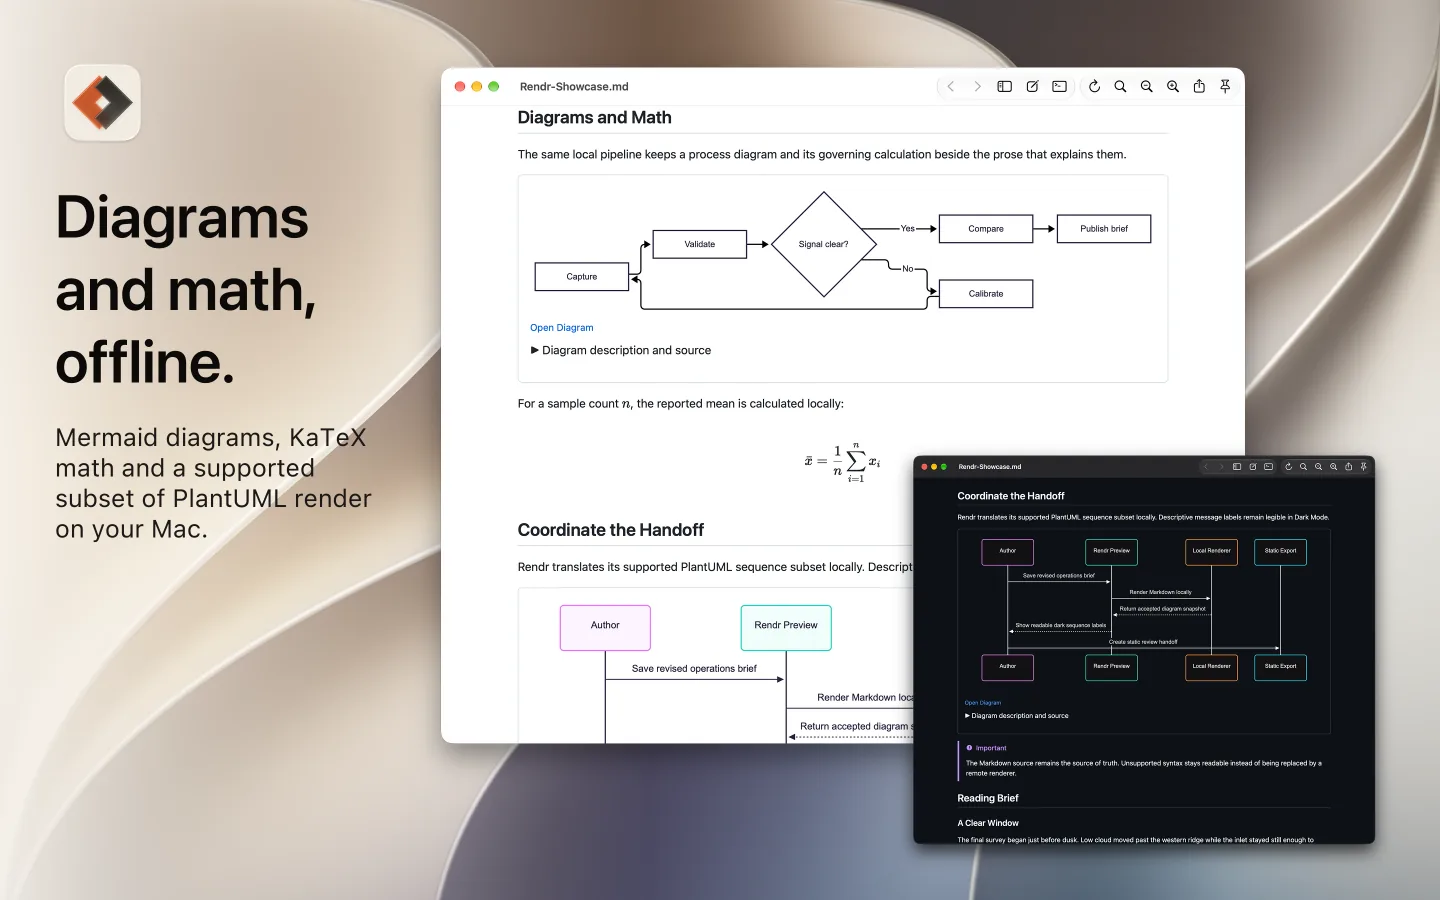Click the Coordinate the Handoff heading in dark window
The width and height of the screenshot is (1440, 900).
(1011, 496)
